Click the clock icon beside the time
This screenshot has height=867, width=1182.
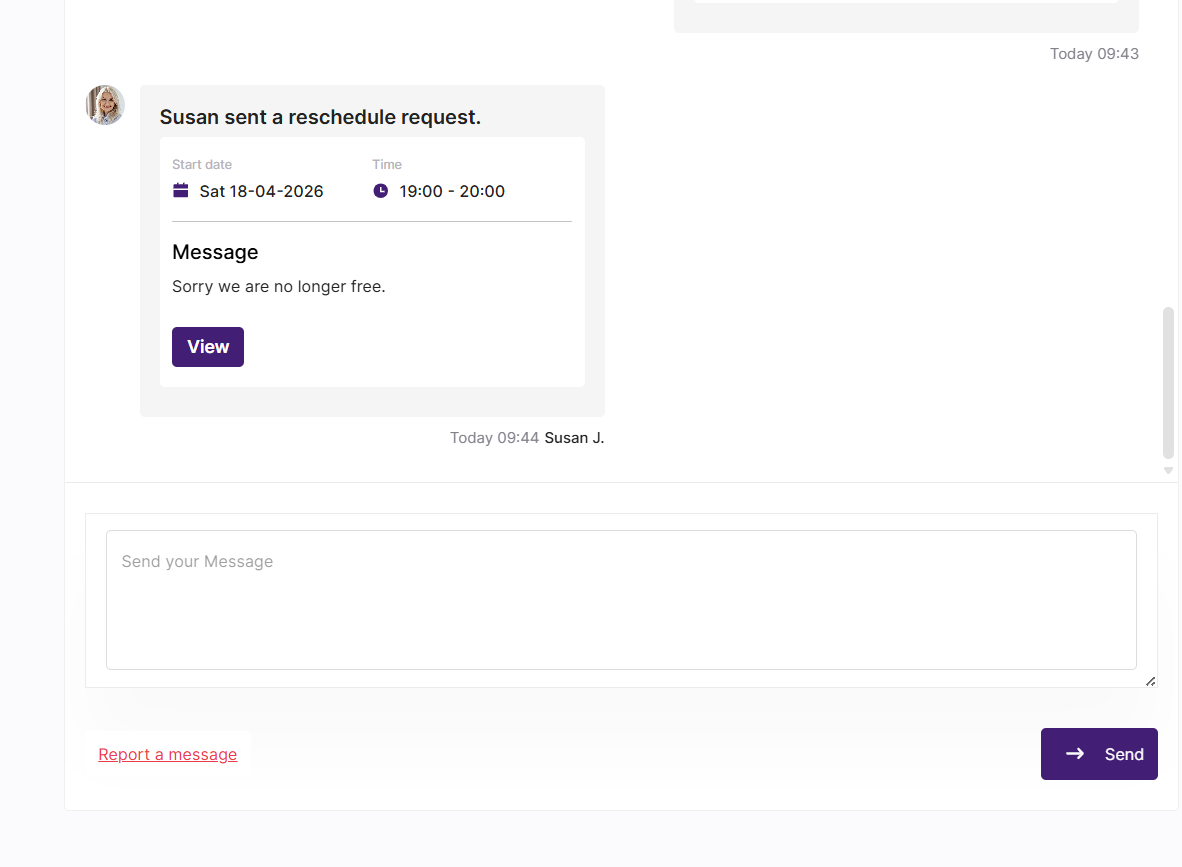tap(380, 190)
